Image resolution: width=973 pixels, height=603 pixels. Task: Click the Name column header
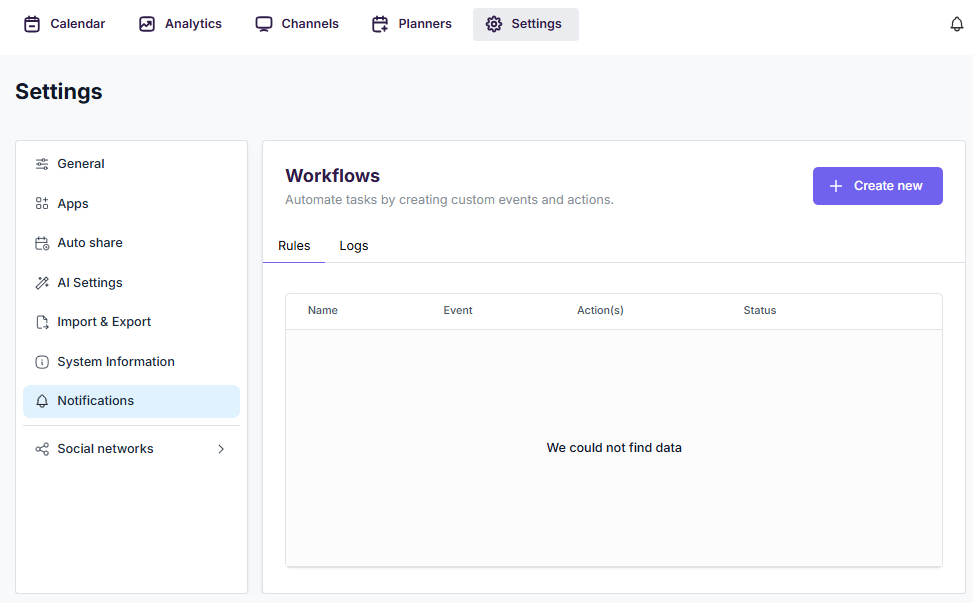(x=323, y=311)
